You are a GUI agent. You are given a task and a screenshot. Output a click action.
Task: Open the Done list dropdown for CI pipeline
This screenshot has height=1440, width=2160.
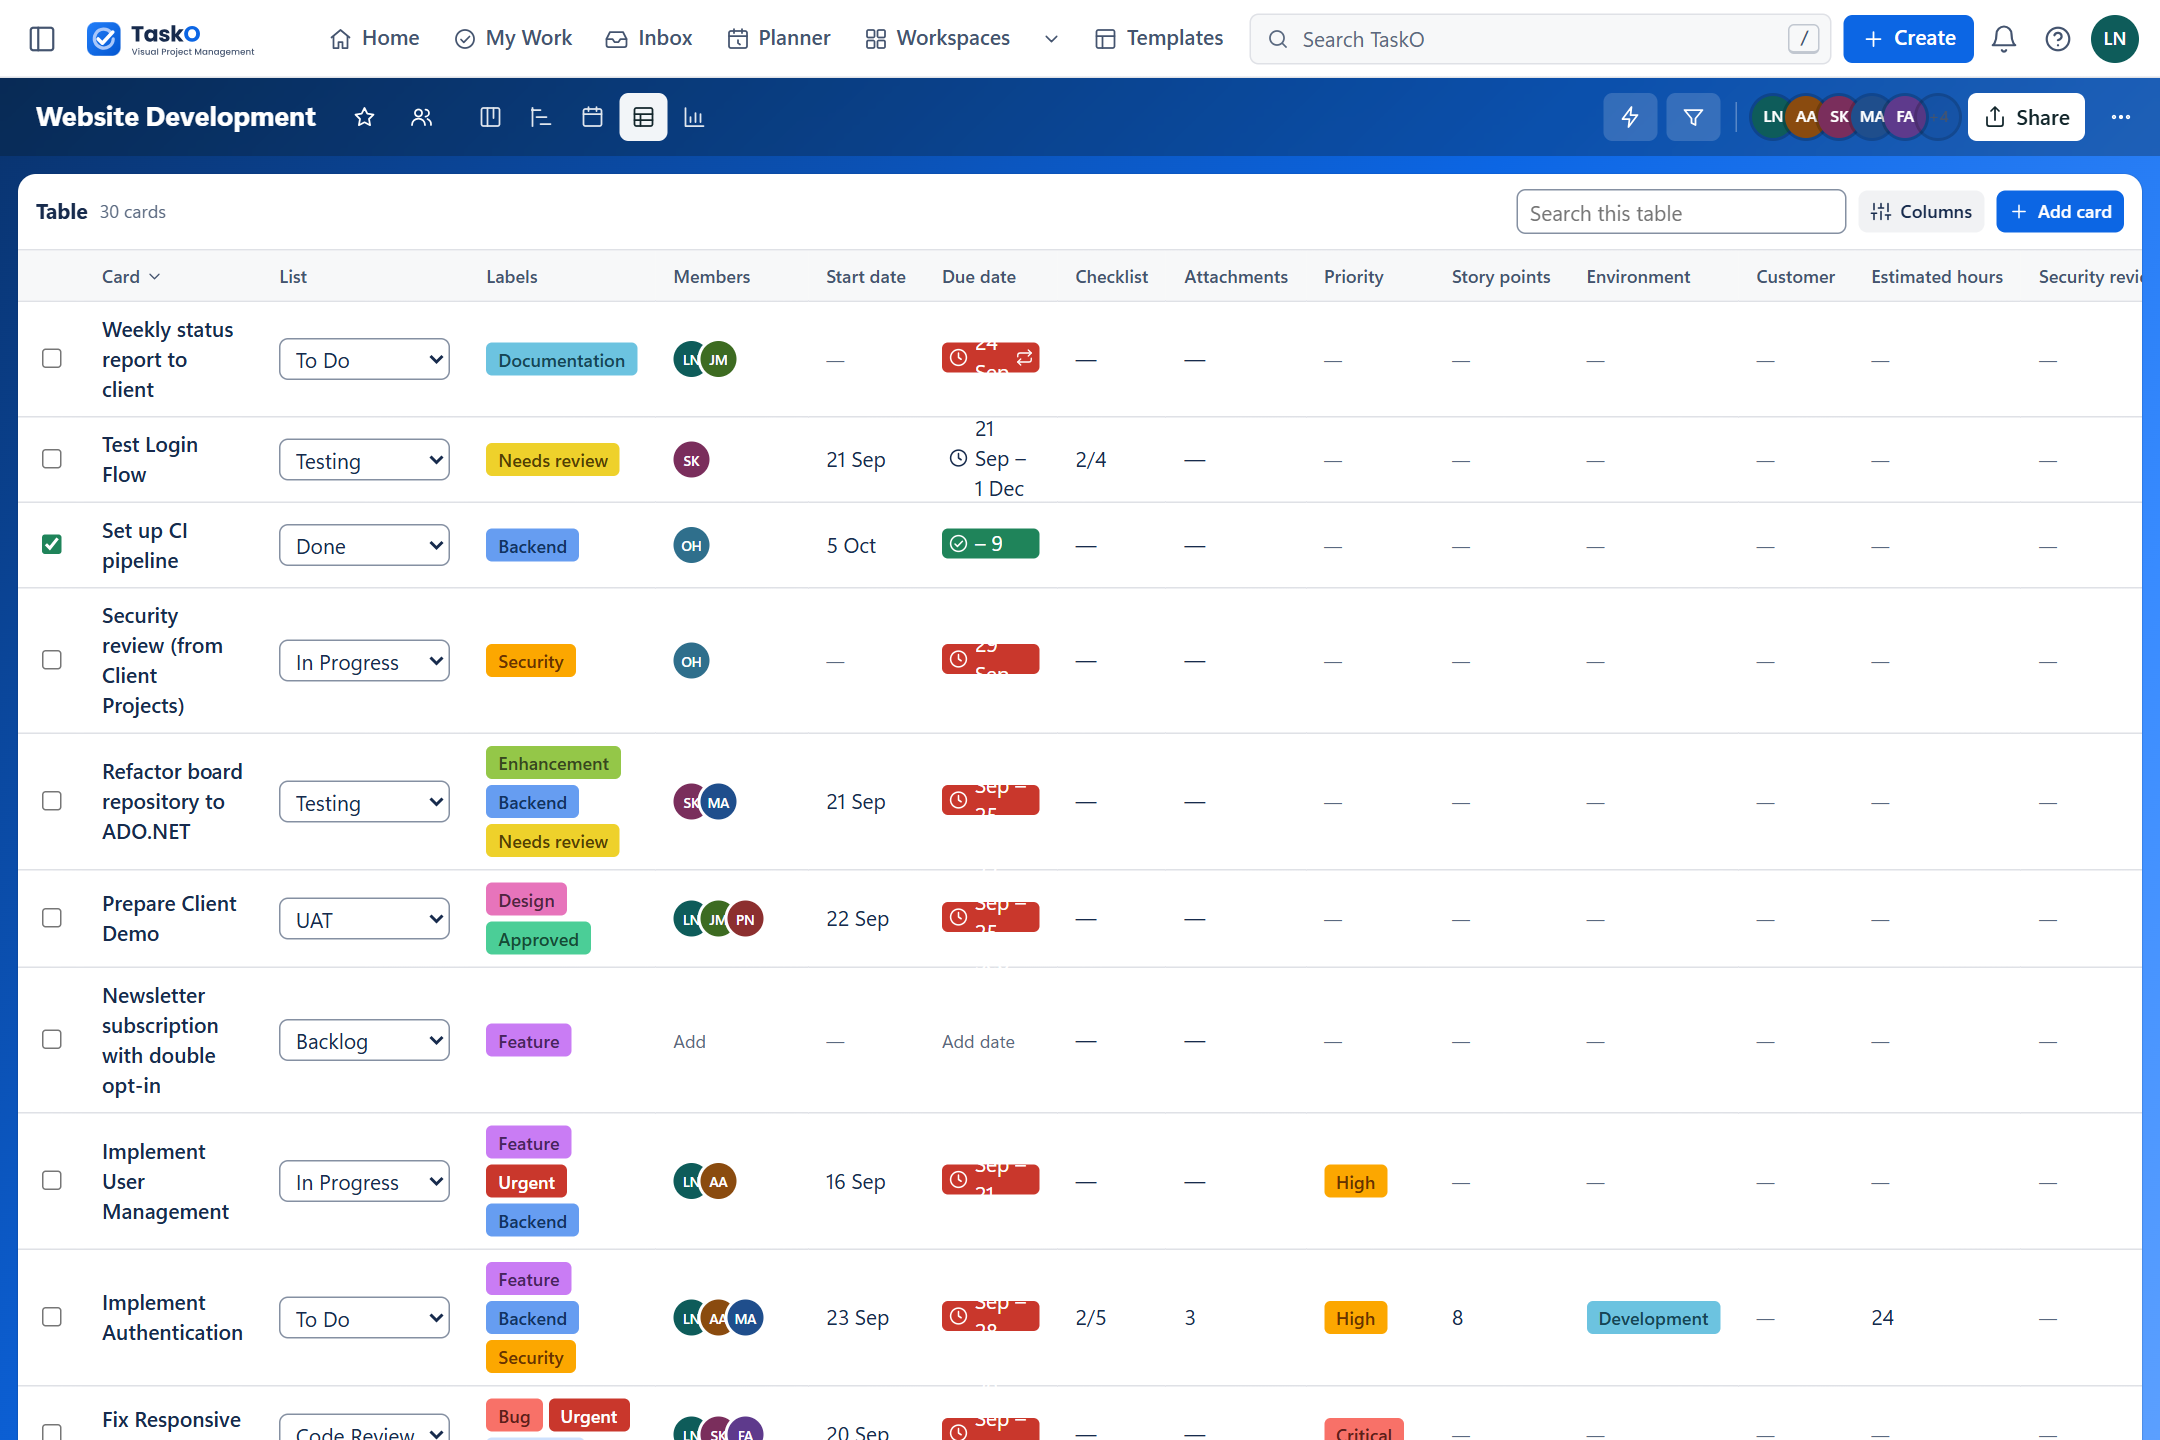pos(364,545)
